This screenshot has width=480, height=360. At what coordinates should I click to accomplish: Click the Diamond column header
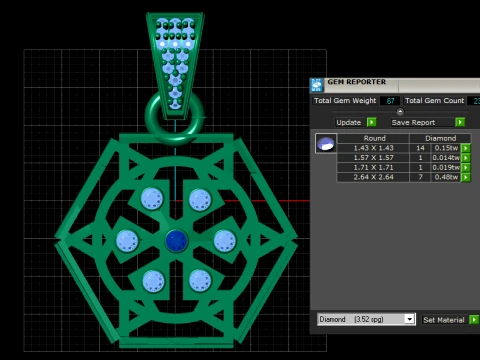click(x=440, y=138)
